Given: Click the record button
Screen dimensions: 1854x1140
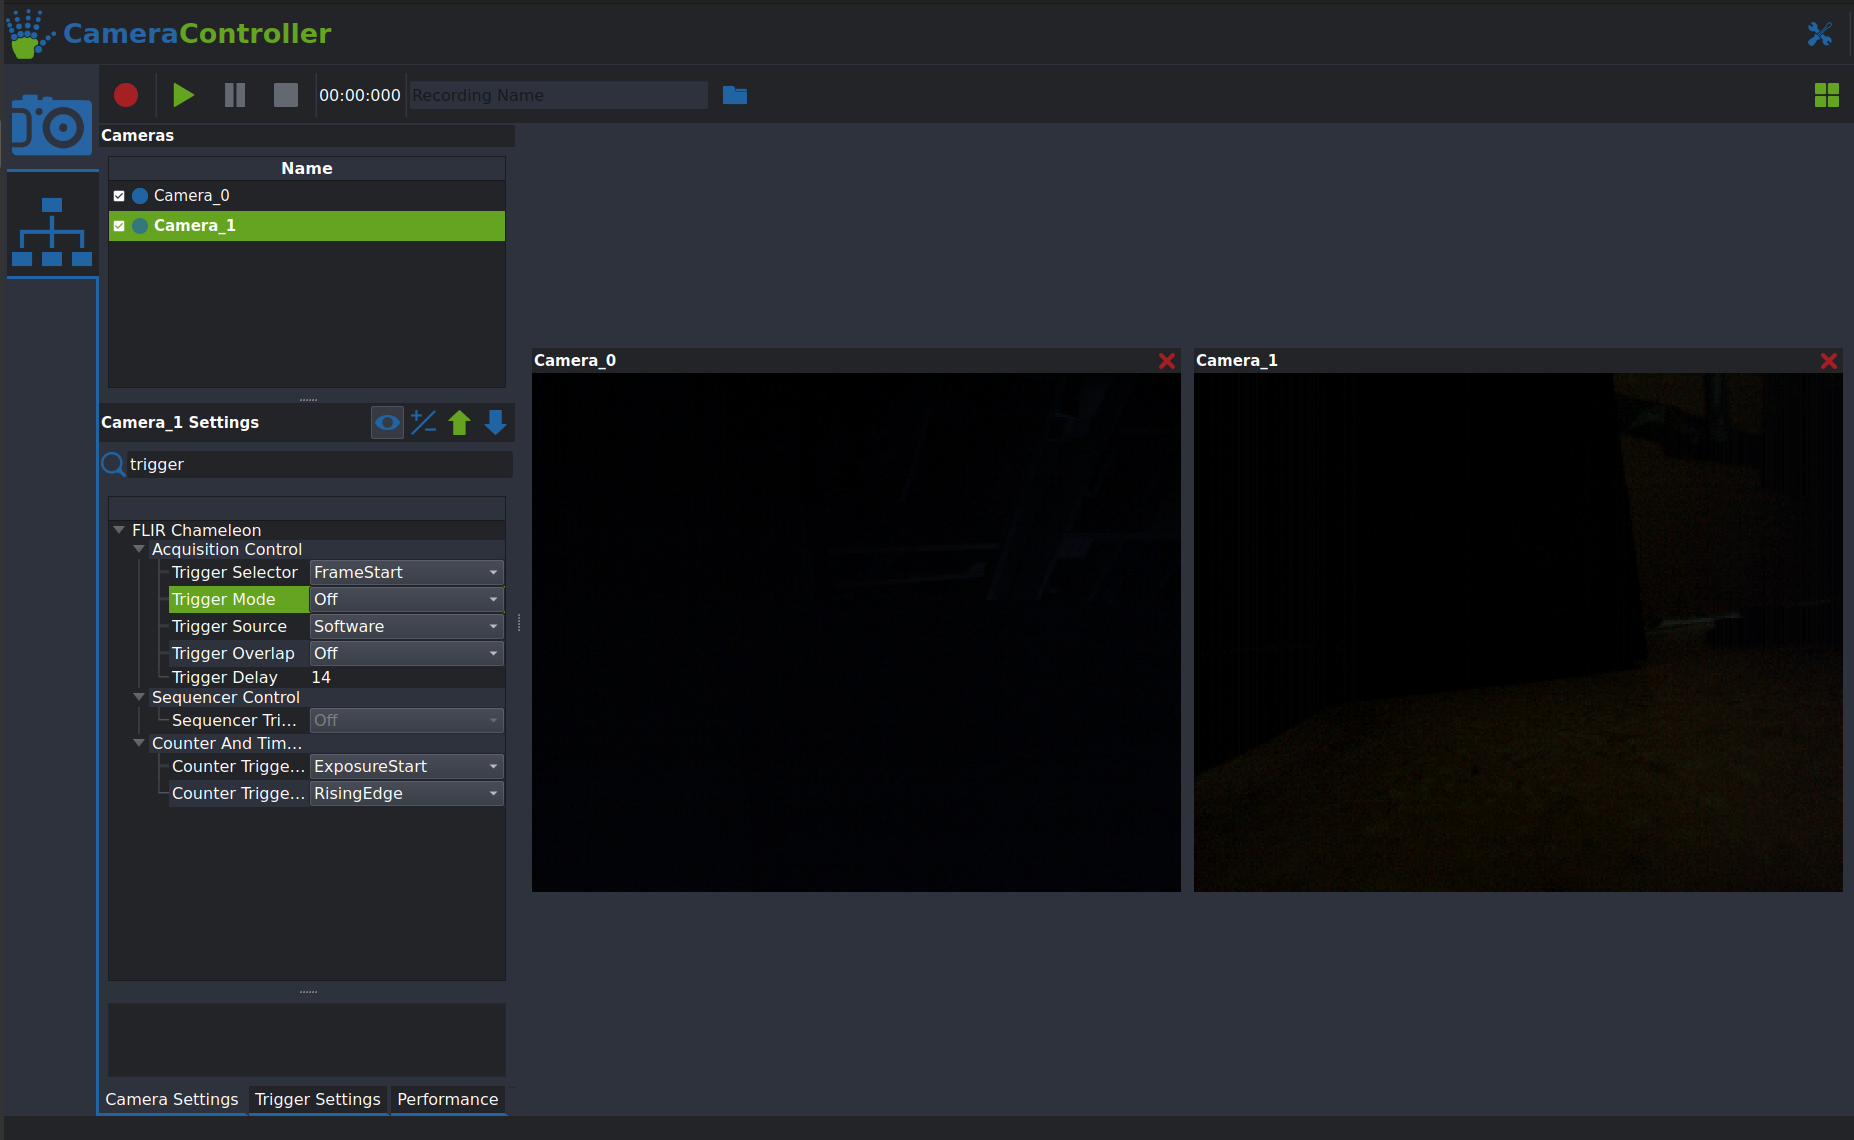Looking at the screenshot, I should click(x=125, y=95).
